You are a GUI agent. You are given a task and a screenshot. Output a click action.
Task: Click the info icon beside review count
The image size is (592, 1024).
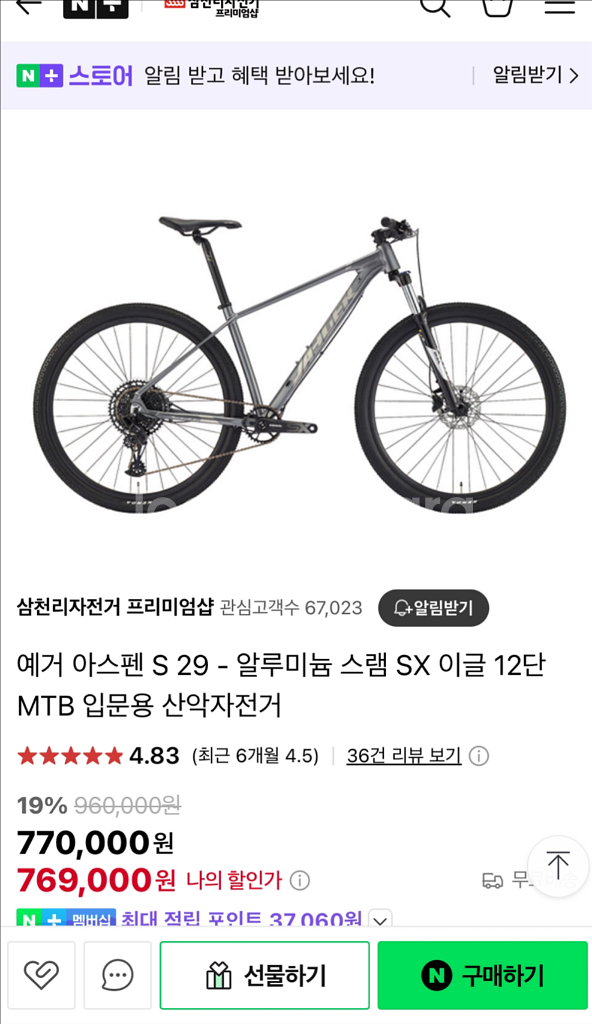[479, 756]
